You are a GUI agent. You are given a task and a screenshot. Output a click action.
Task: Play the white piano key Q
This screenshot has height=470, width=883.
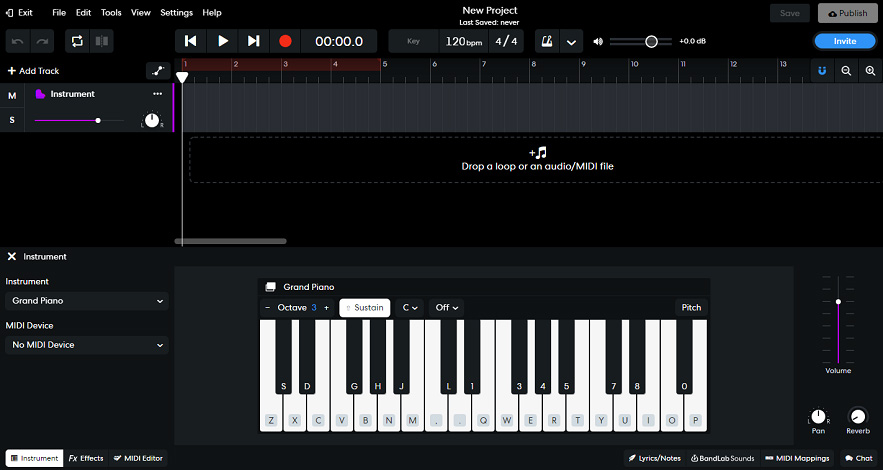click(483, 420)
